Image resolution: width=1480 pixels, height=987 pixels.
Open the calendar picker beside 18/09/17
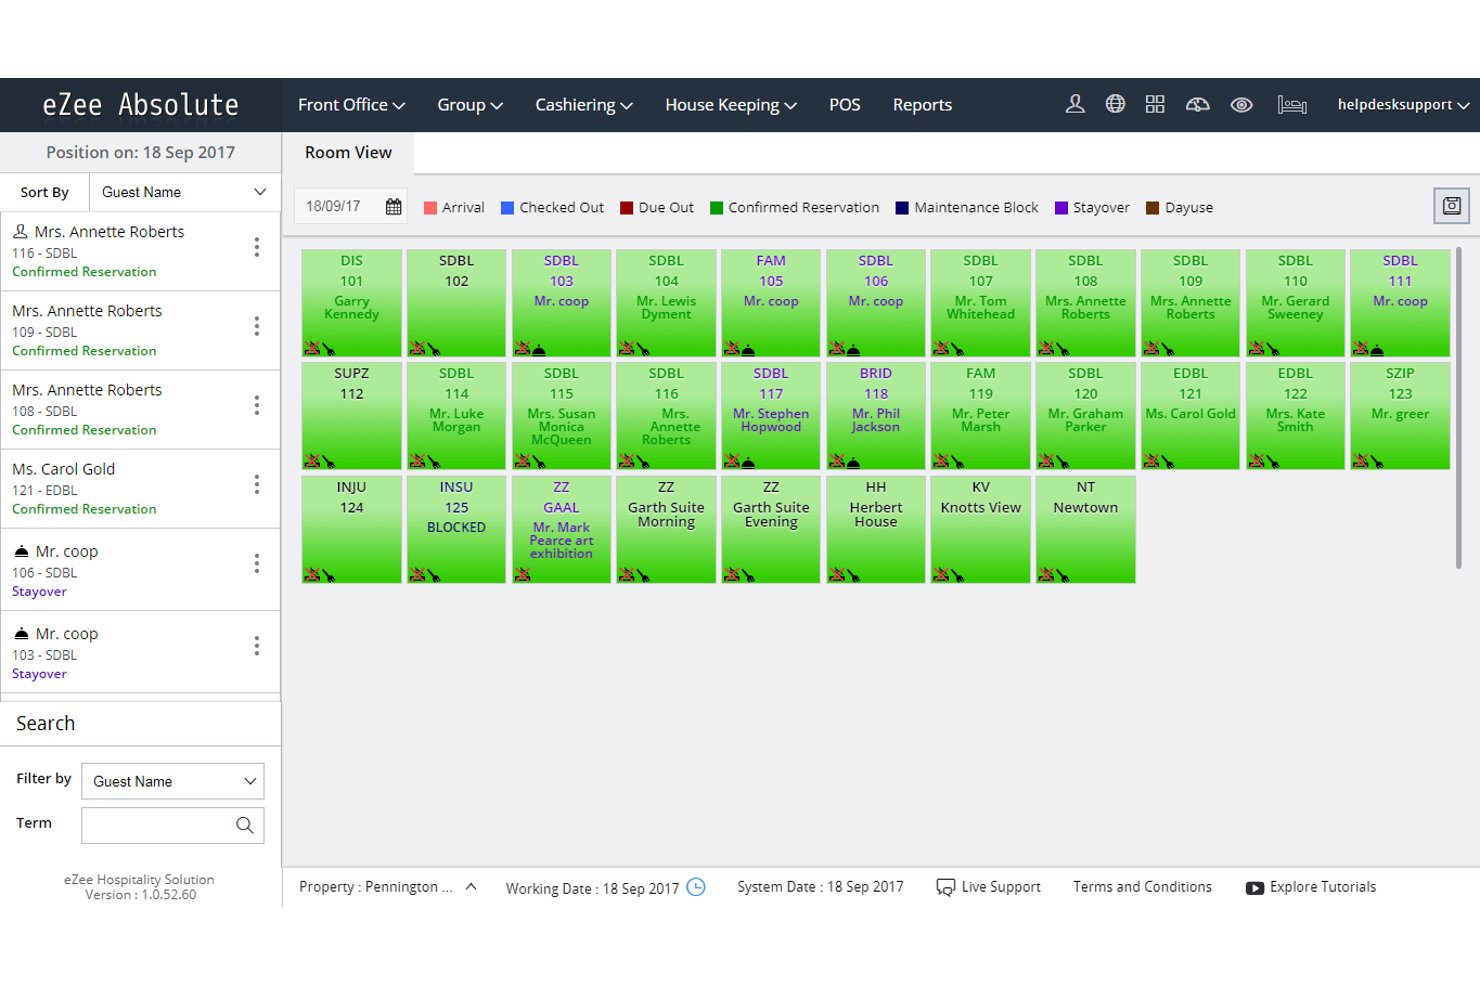click(x=394, y=207)
